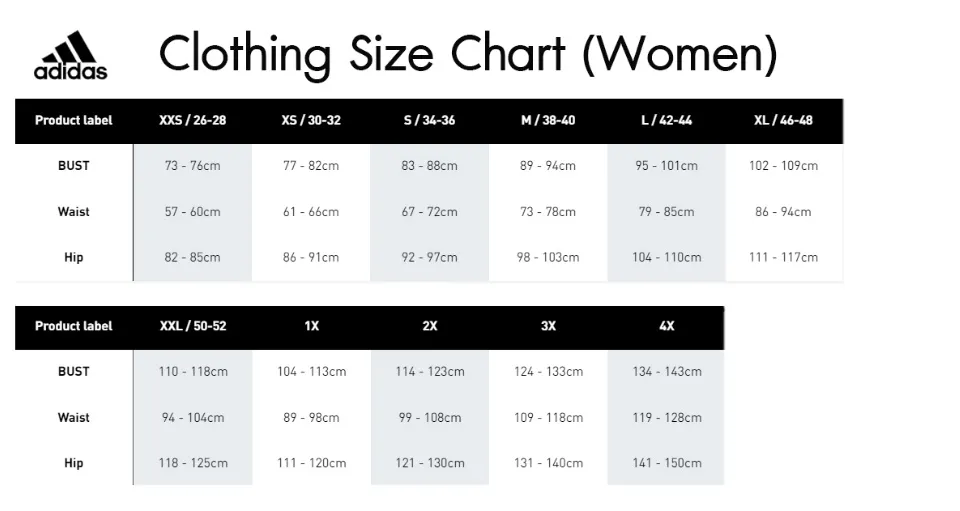Click the 4X size header
Image resolution: width=960 pixels, height=511 pixels.
[x=666, y=326]
